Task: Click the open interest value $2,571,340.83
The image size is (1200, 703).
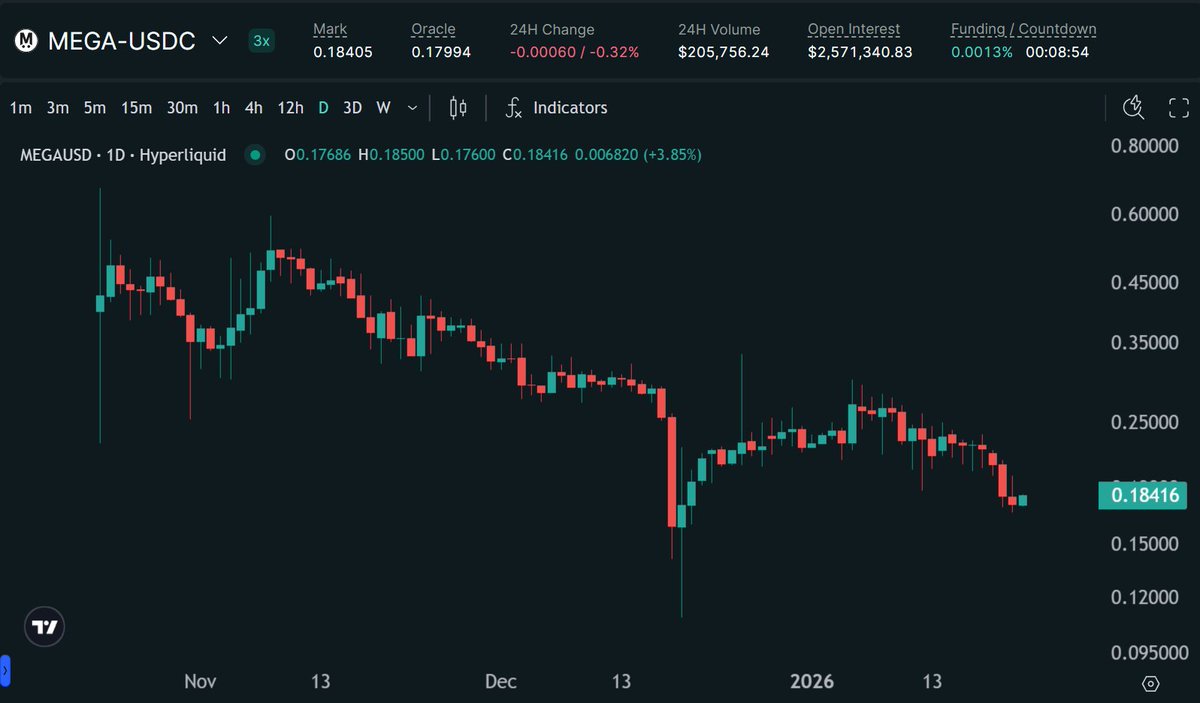Action: [860, 52]
